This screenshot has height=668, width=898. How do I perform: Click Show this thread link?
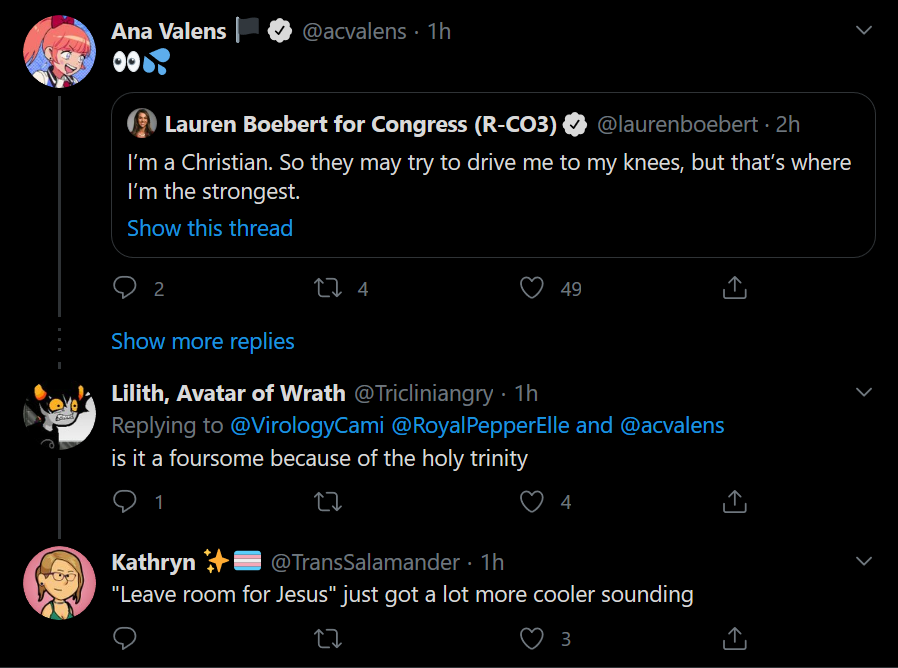tap(210, 228)
